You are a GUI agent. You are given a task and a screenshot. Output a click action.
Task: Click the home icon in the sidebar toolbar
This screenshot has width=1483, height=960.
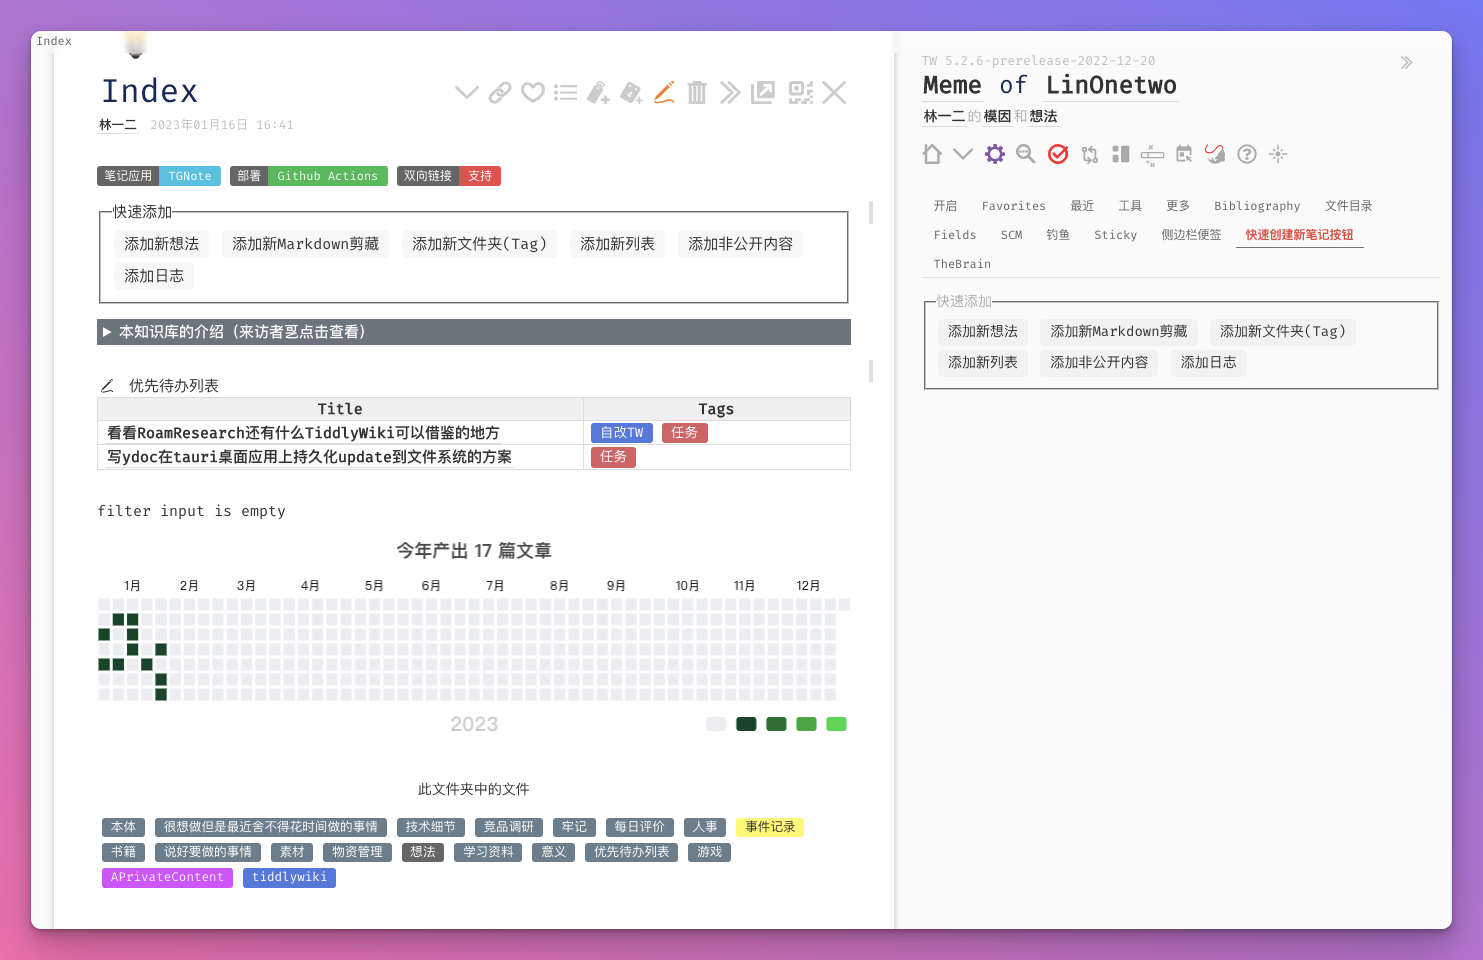[931, 154]
